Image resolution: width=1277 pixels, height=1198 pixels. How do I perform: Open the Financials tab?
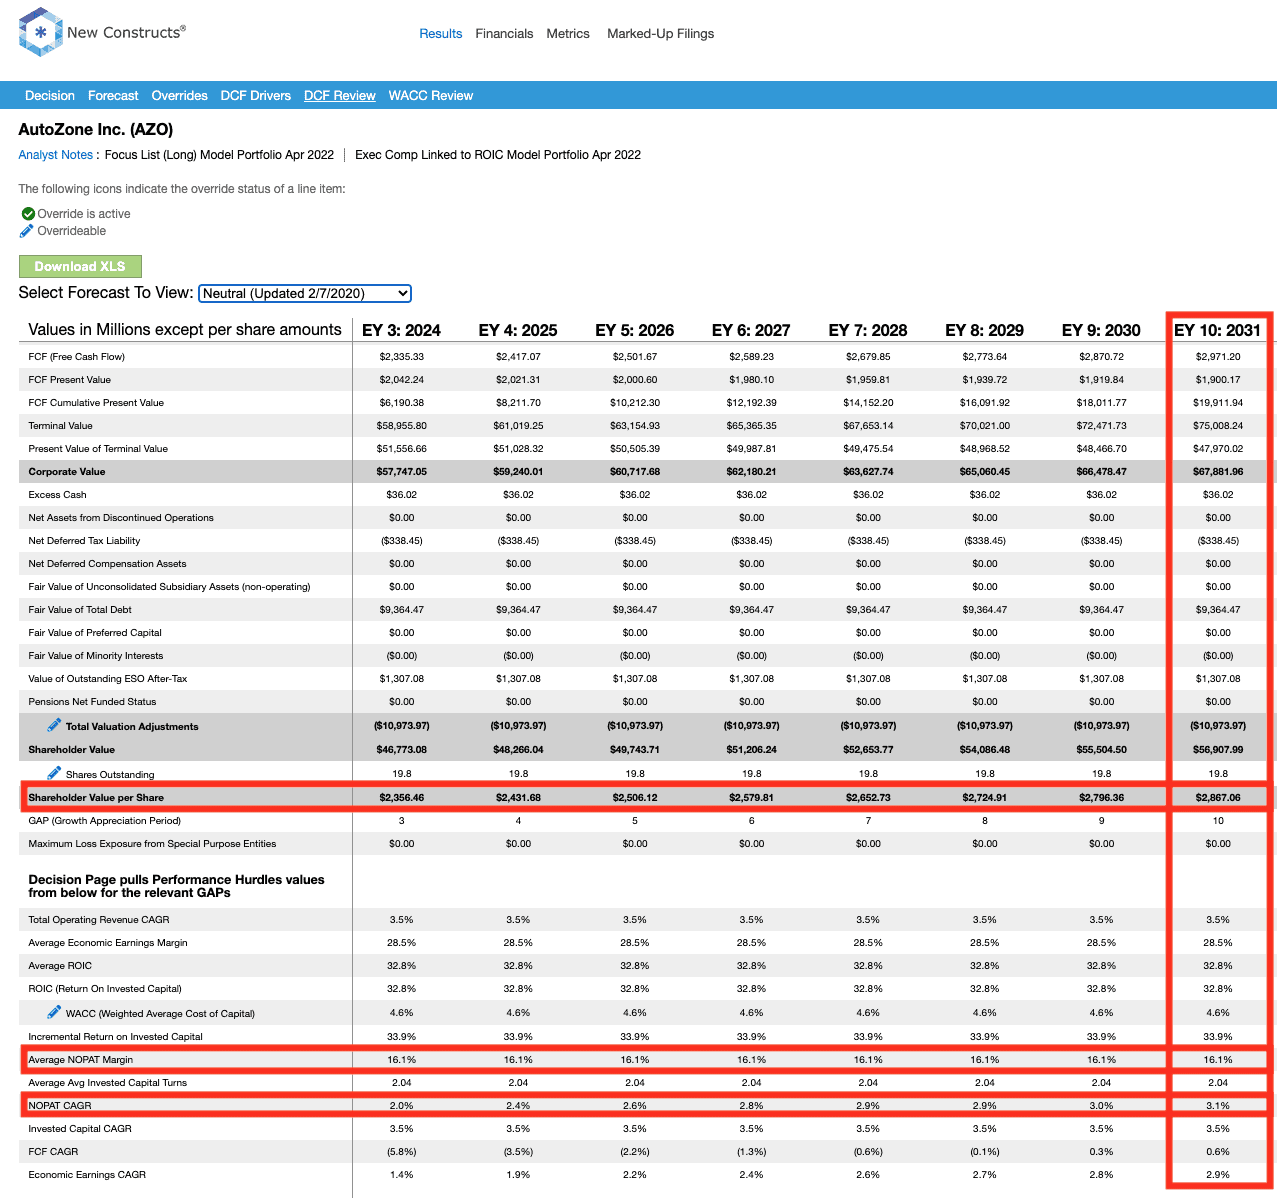(x=504, y=34)
